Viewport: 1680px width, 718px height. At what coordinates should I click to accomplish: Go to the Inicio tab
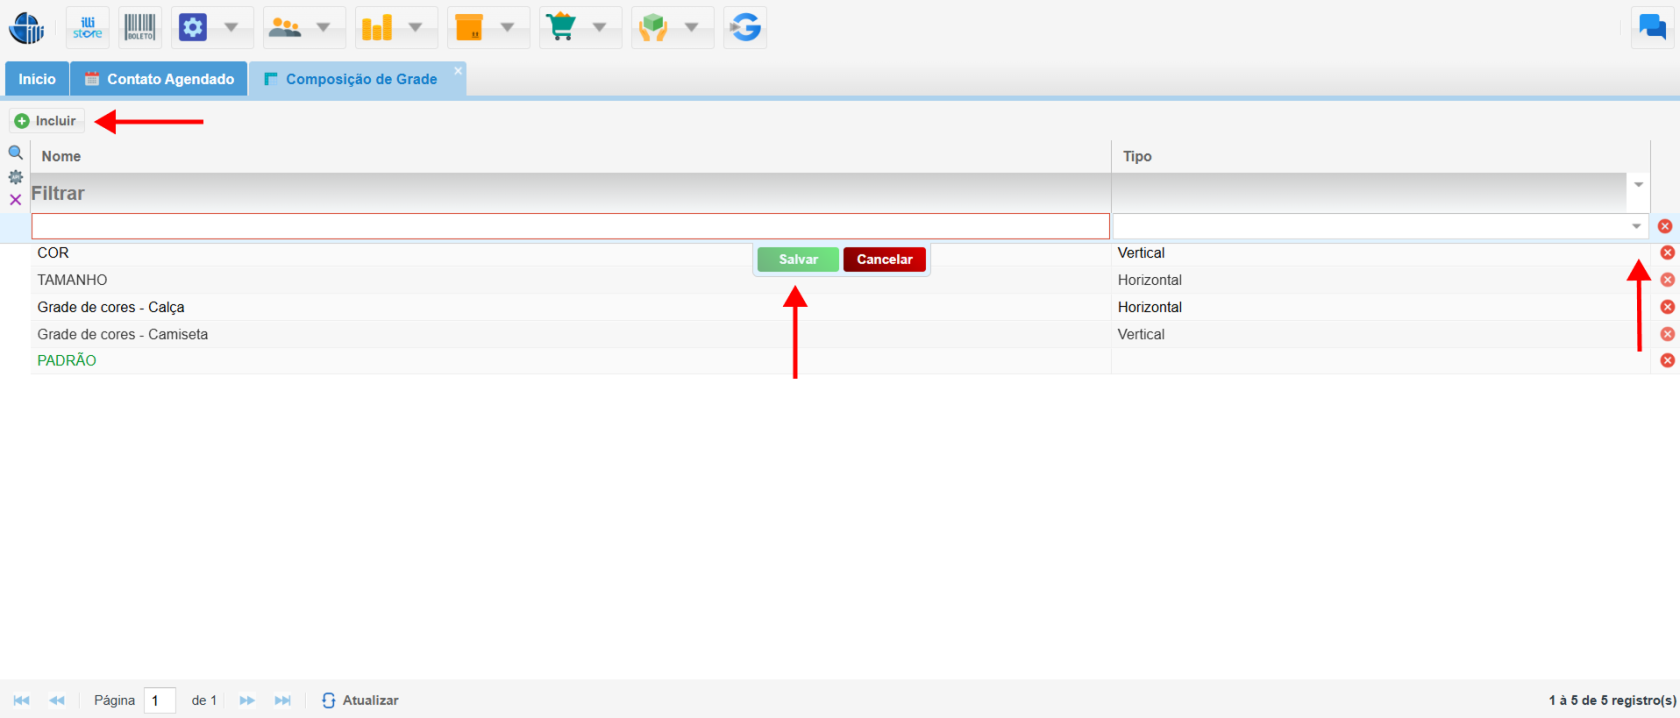click(37, 79)
